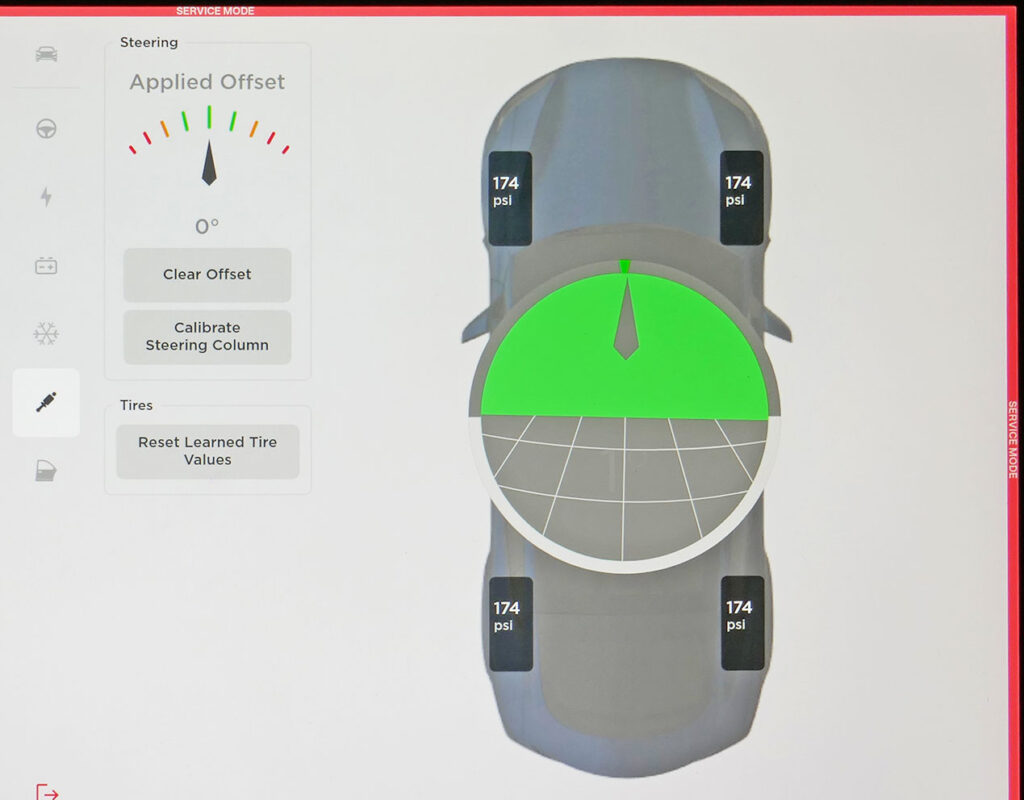Open the door closures service panel

click(x=44, y=470)
